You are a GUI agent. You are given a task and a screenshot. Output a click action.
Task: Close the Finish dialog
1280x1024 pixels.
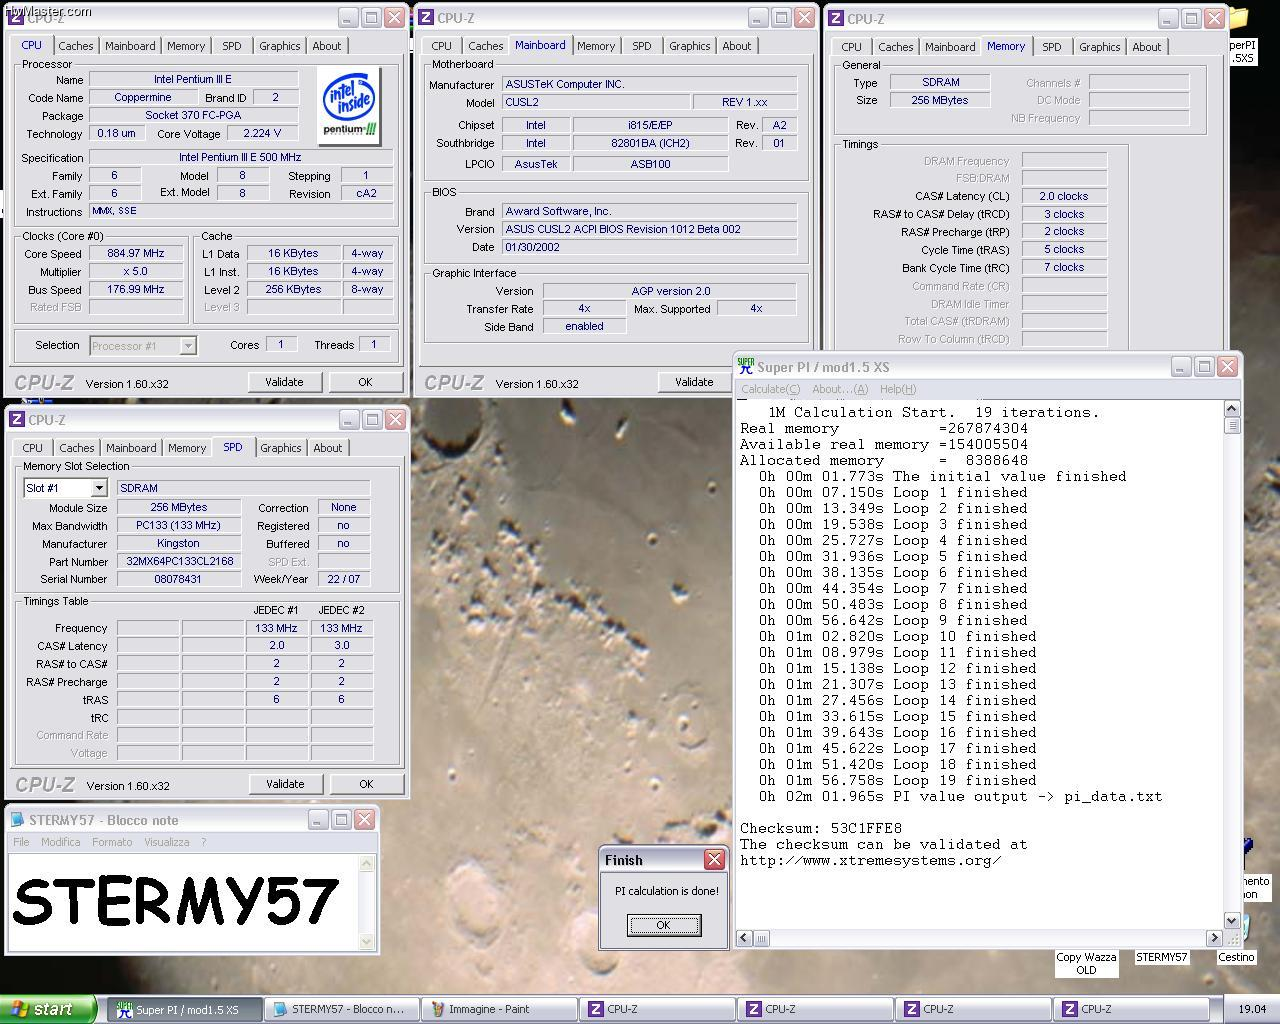coord(714,859)
